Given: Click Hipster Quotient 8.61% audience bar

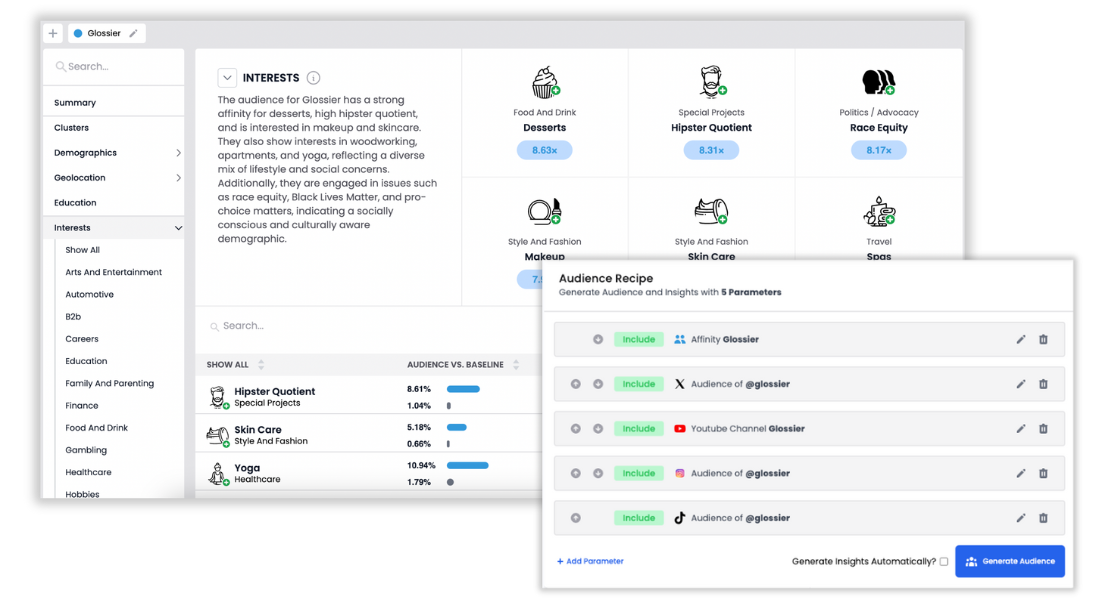Looking at the screenshot, I should 463,389.
